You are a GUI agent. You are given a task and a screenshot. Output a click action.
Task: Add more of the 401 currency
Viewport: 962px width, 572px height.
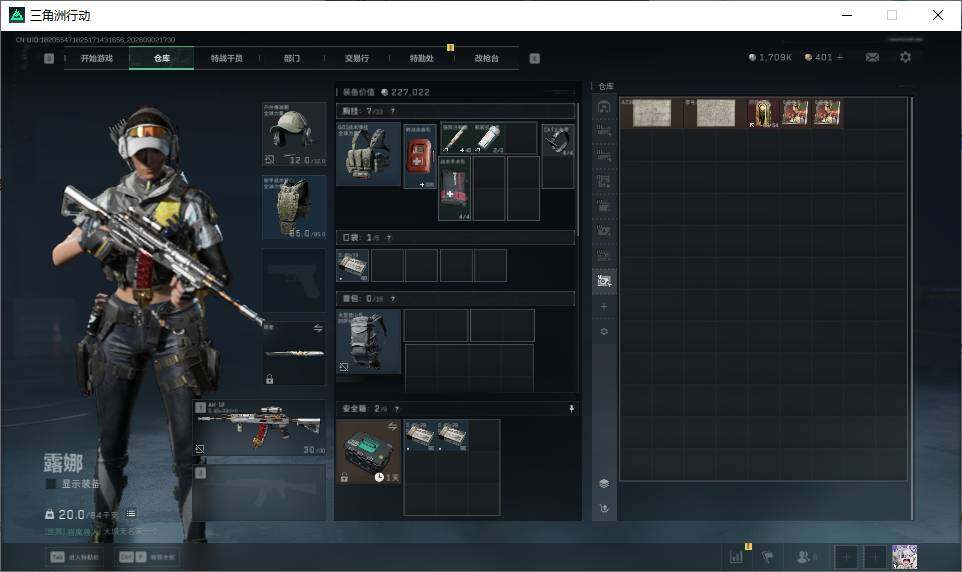pos(840,57)
